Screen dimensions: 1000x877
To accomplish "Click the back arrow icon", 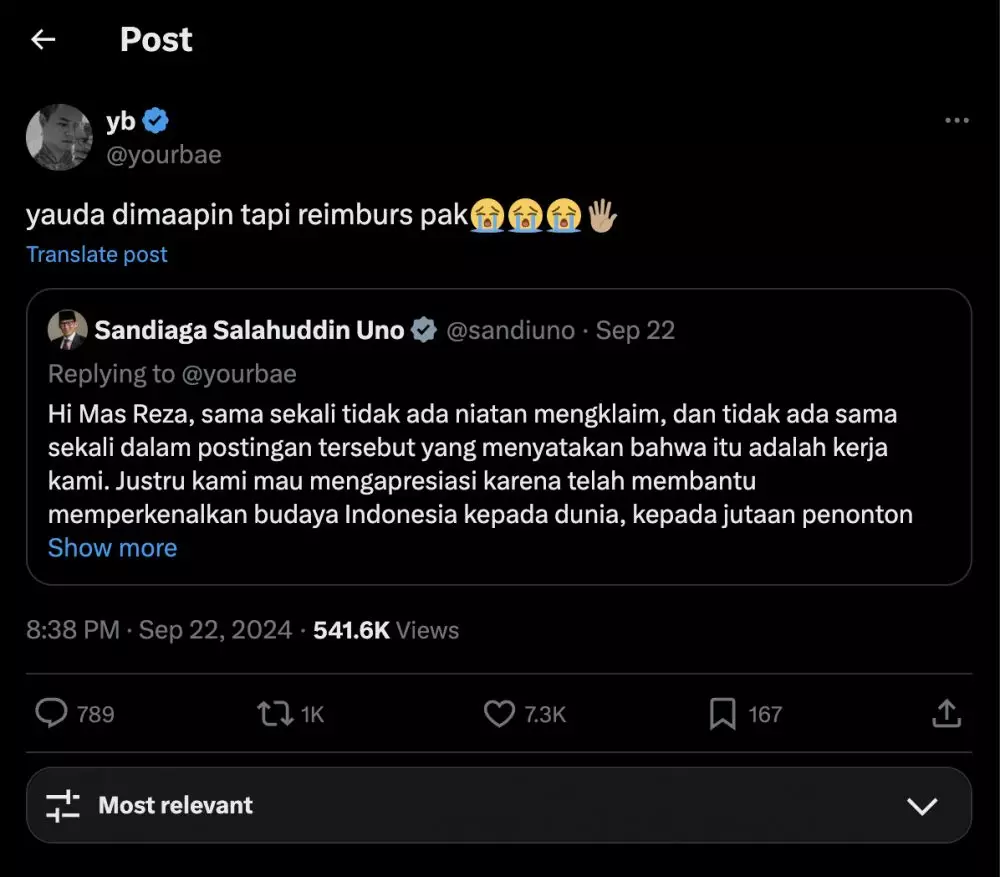I will click(x=43, y=40).
